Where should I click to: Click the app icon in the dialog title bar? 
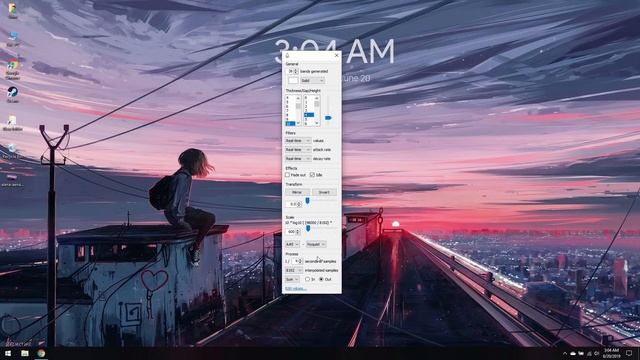click(x=287, y=56)
